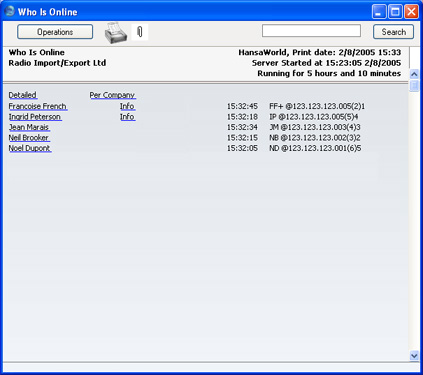Viewport: 423px width, 375px height.
Task: Click Info link for Ingrid Peterson
Action: (x=127, y=117)
